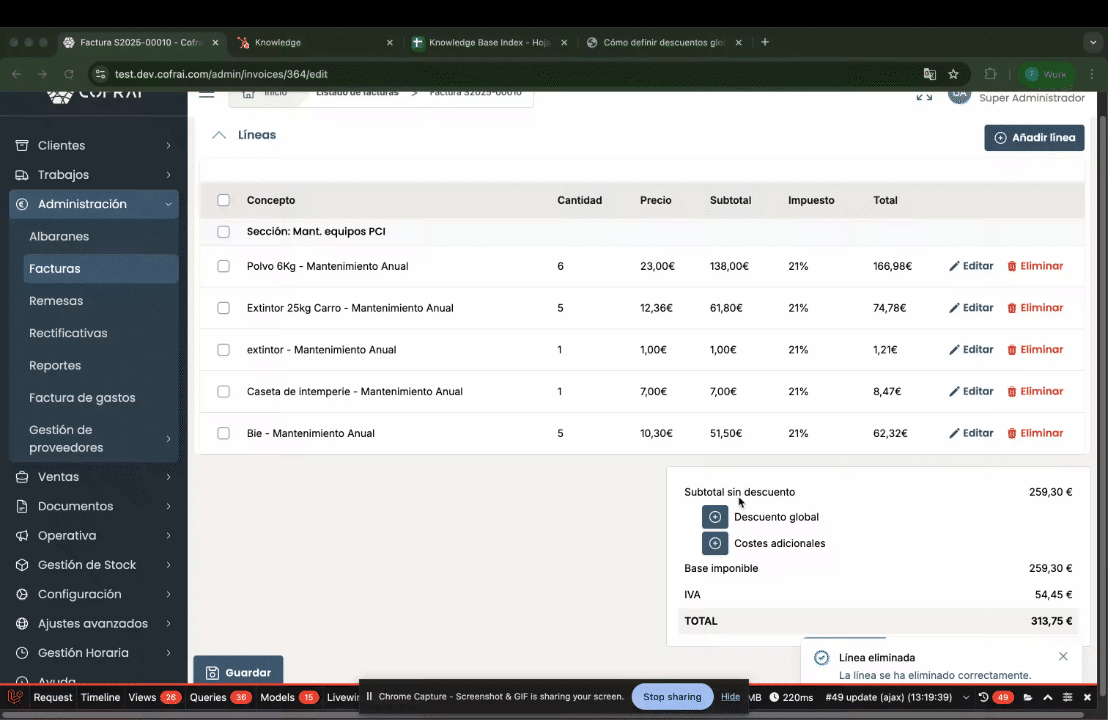This screenshot has width=1108, height=720.
Task: Collapse the Líneas section chevron
Action: (219, 135)
